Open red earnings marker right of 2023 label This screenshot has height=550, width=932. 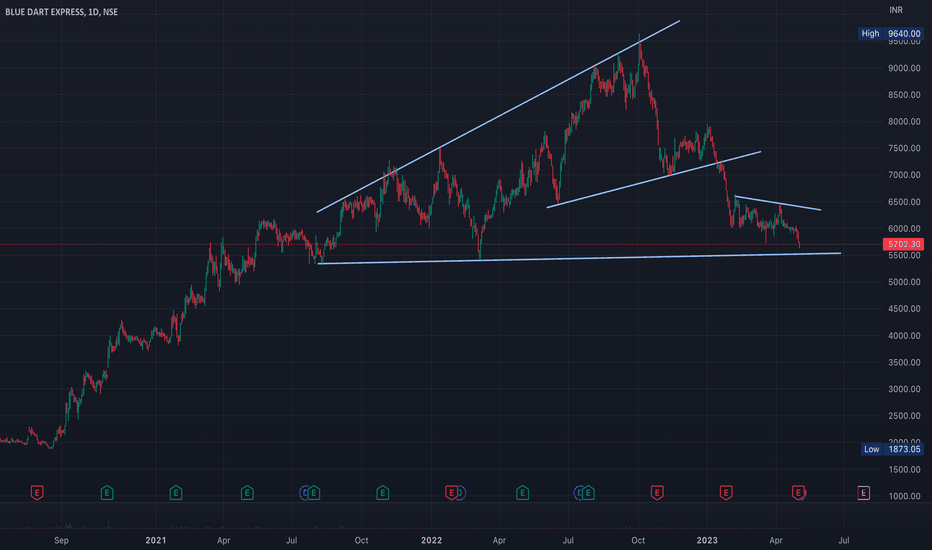(726, 492)
